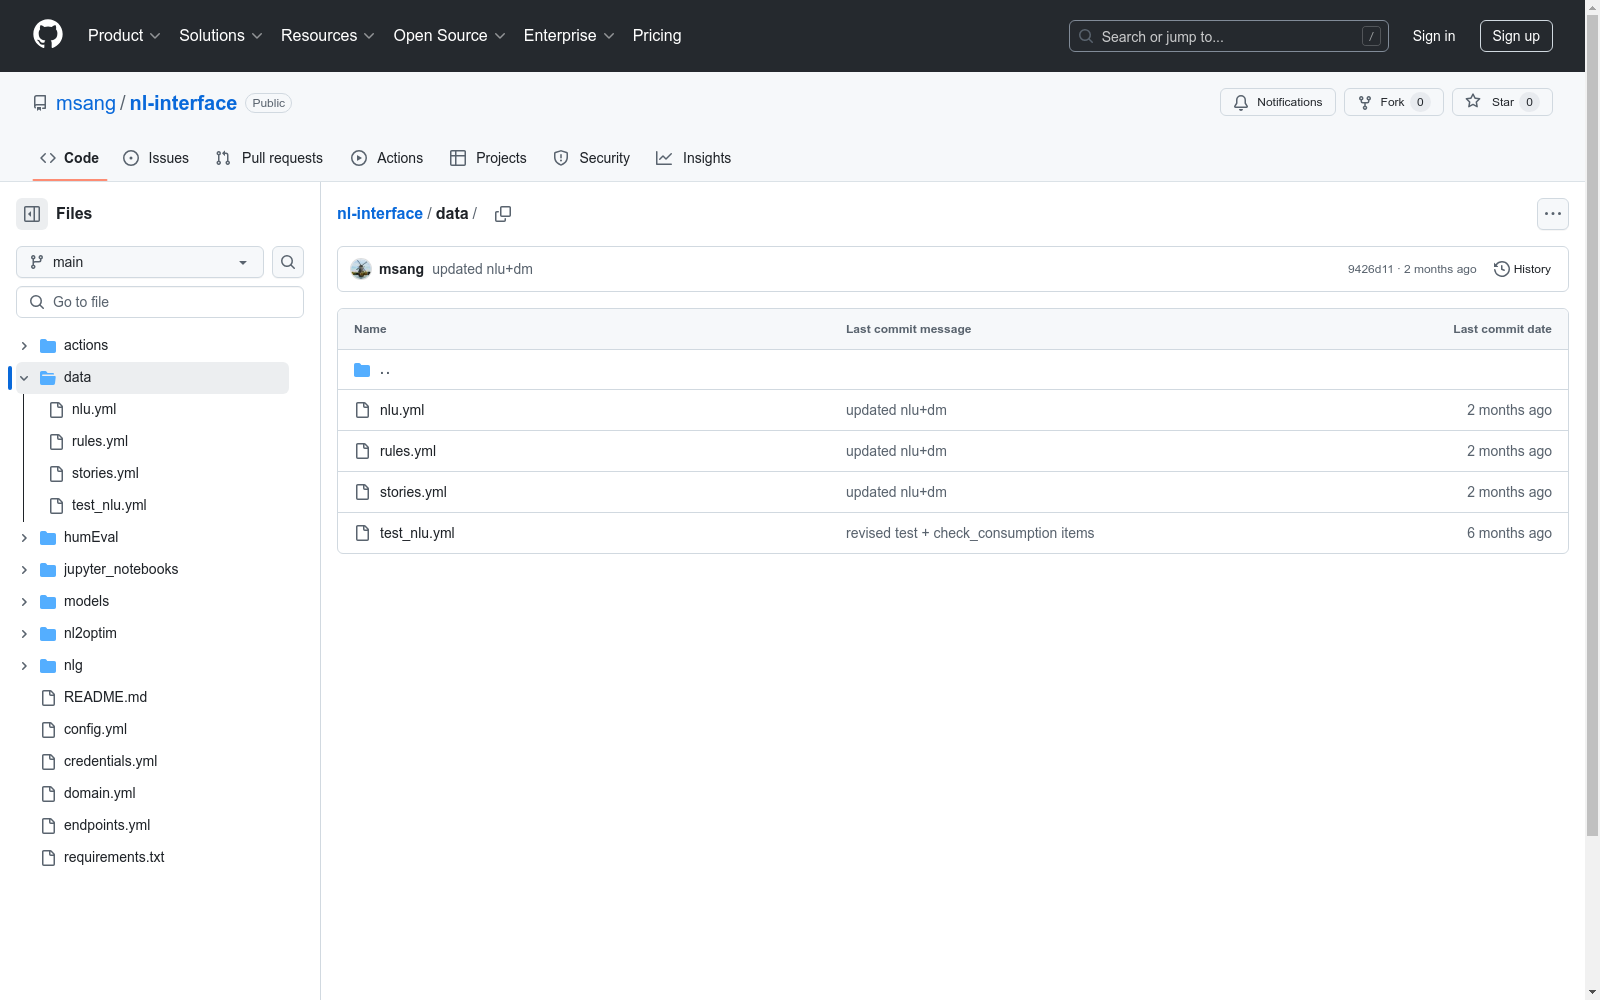Collapse the data folder chevron
Viewport: 1600px width, 1000px height.
(24, 378)
